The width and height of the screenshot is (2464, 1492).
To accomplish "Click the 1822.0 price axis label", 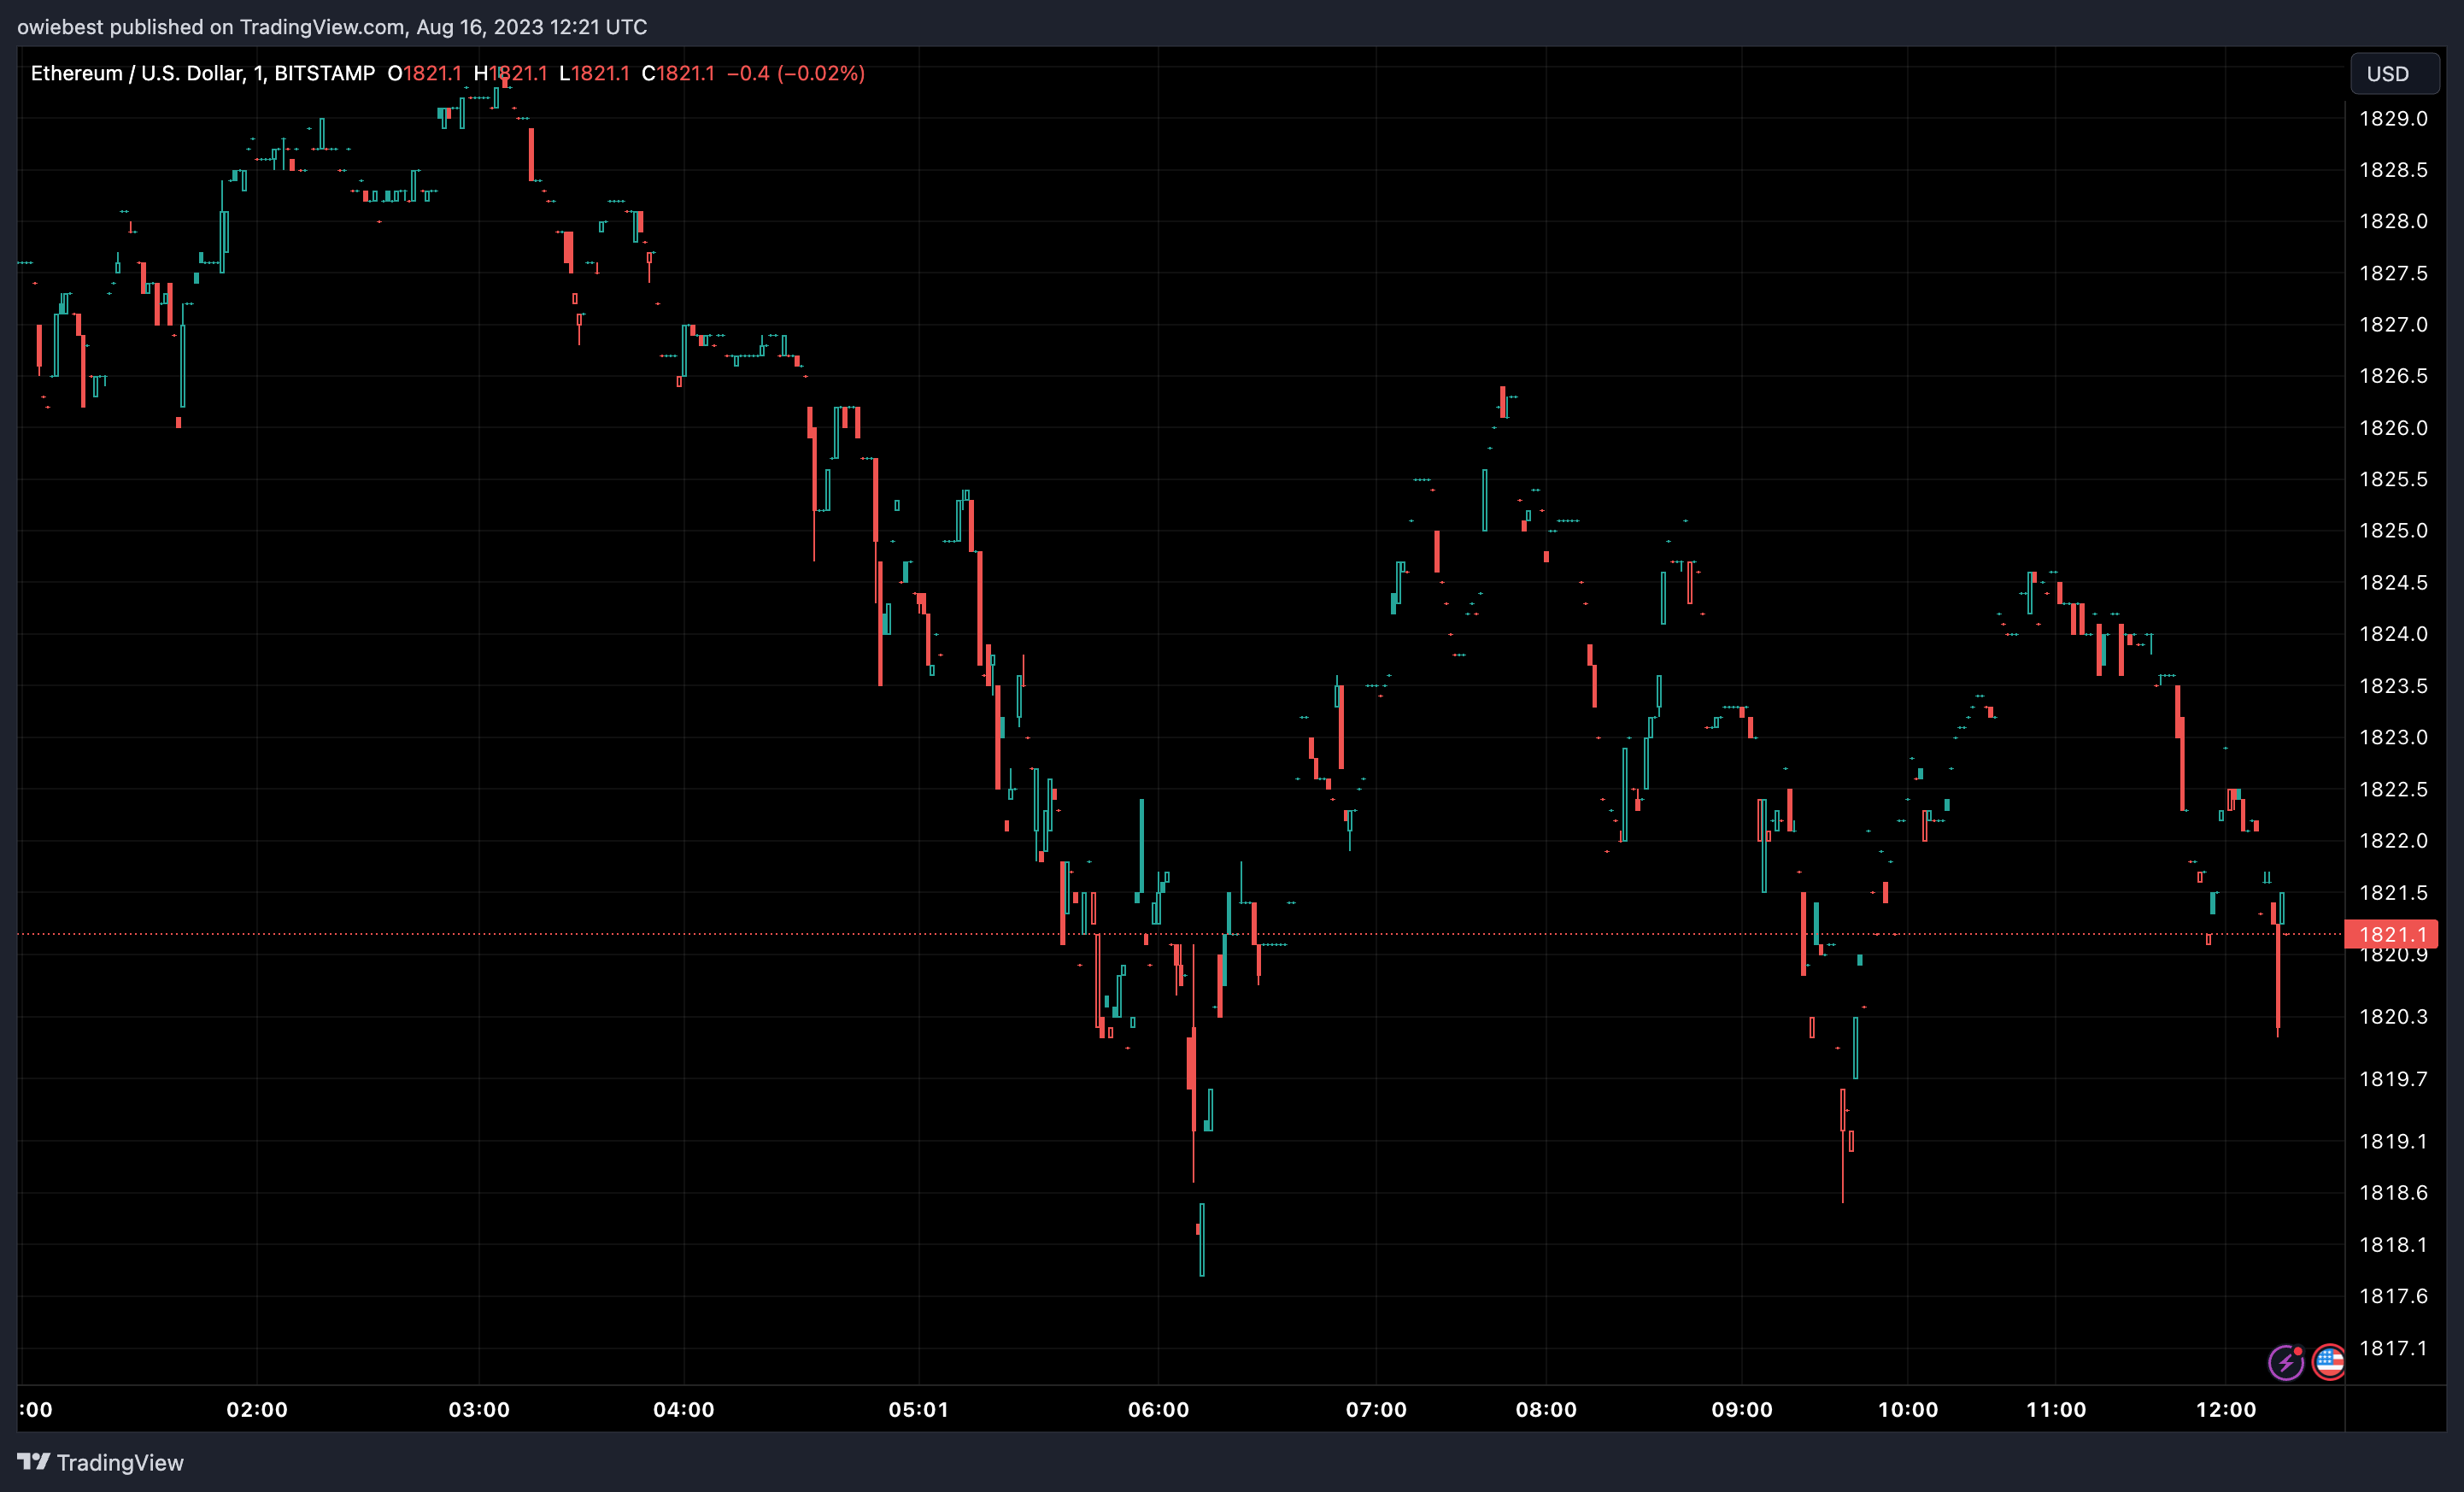I will (x=2393, y=840).
